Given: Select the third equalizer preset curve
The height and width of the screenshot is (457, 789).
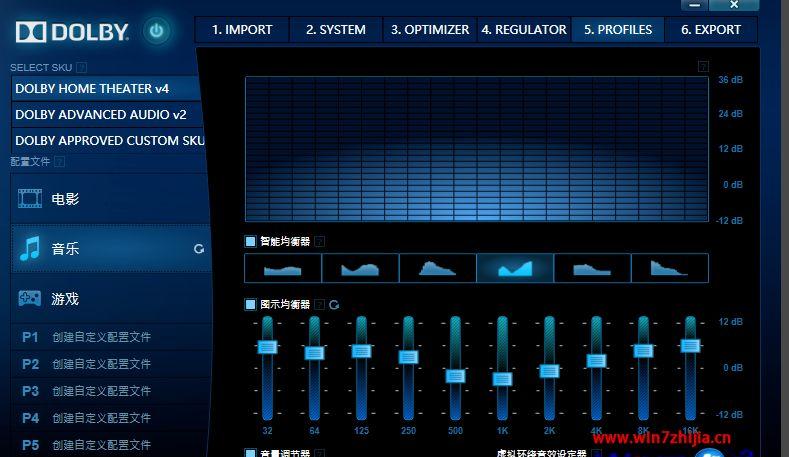Looking at the screenshot, I should (438, 268).
